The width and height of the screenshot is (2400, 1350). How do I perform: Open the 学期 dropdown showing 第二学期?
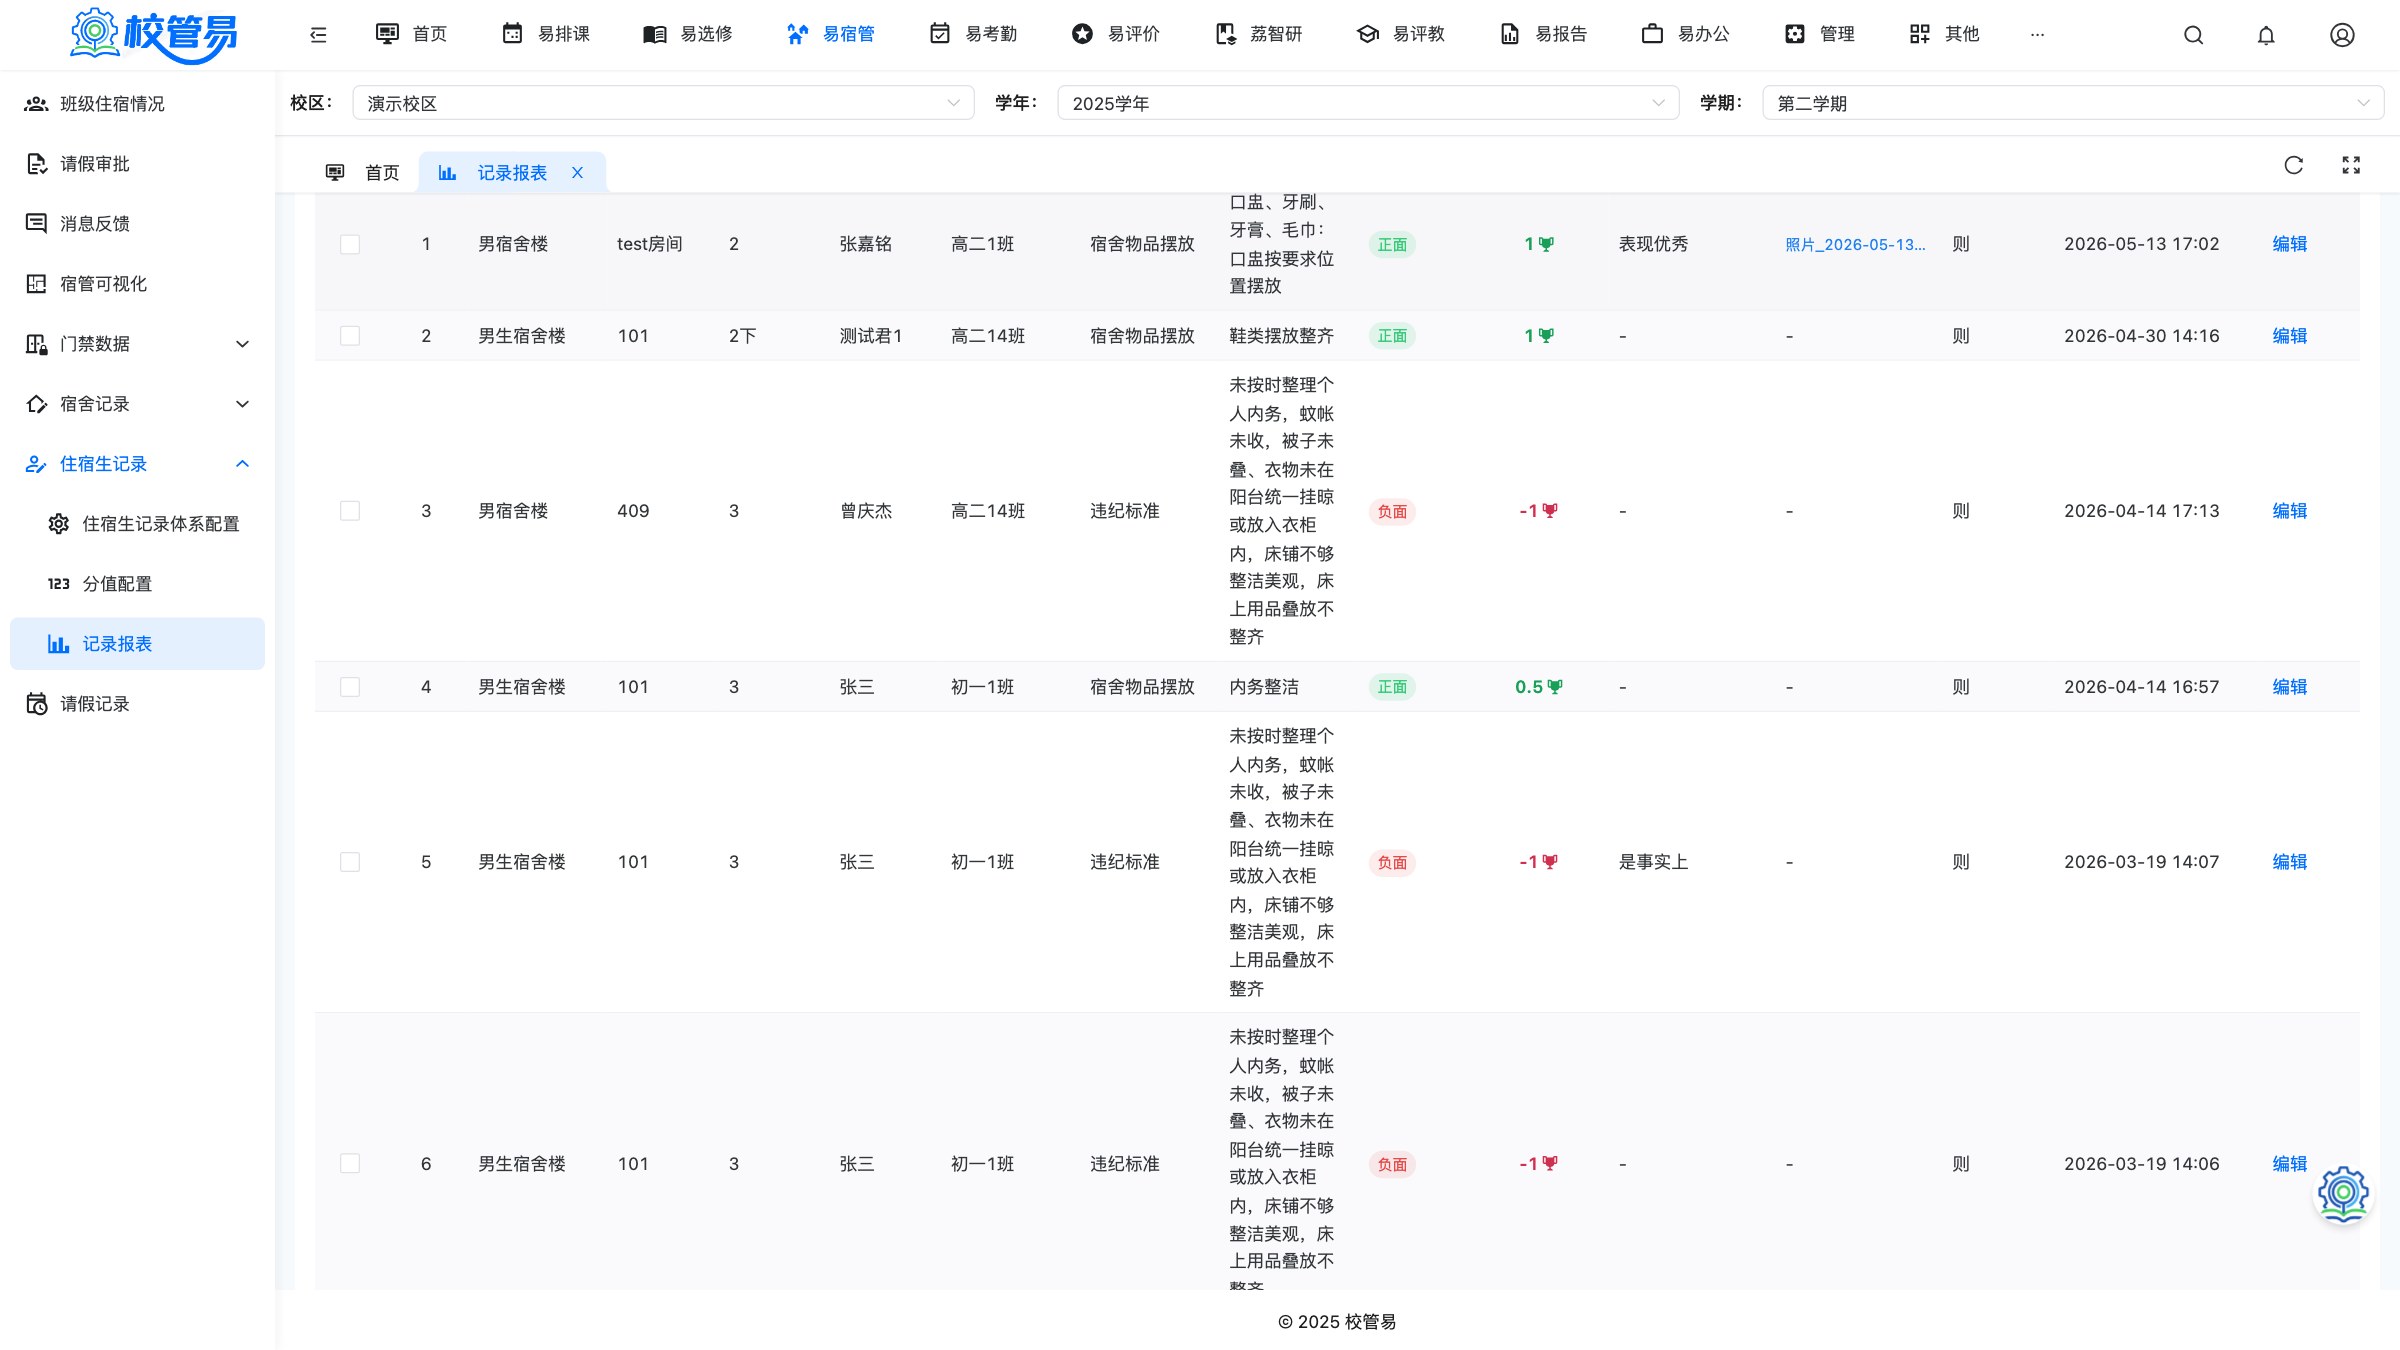coord(2073,103)
